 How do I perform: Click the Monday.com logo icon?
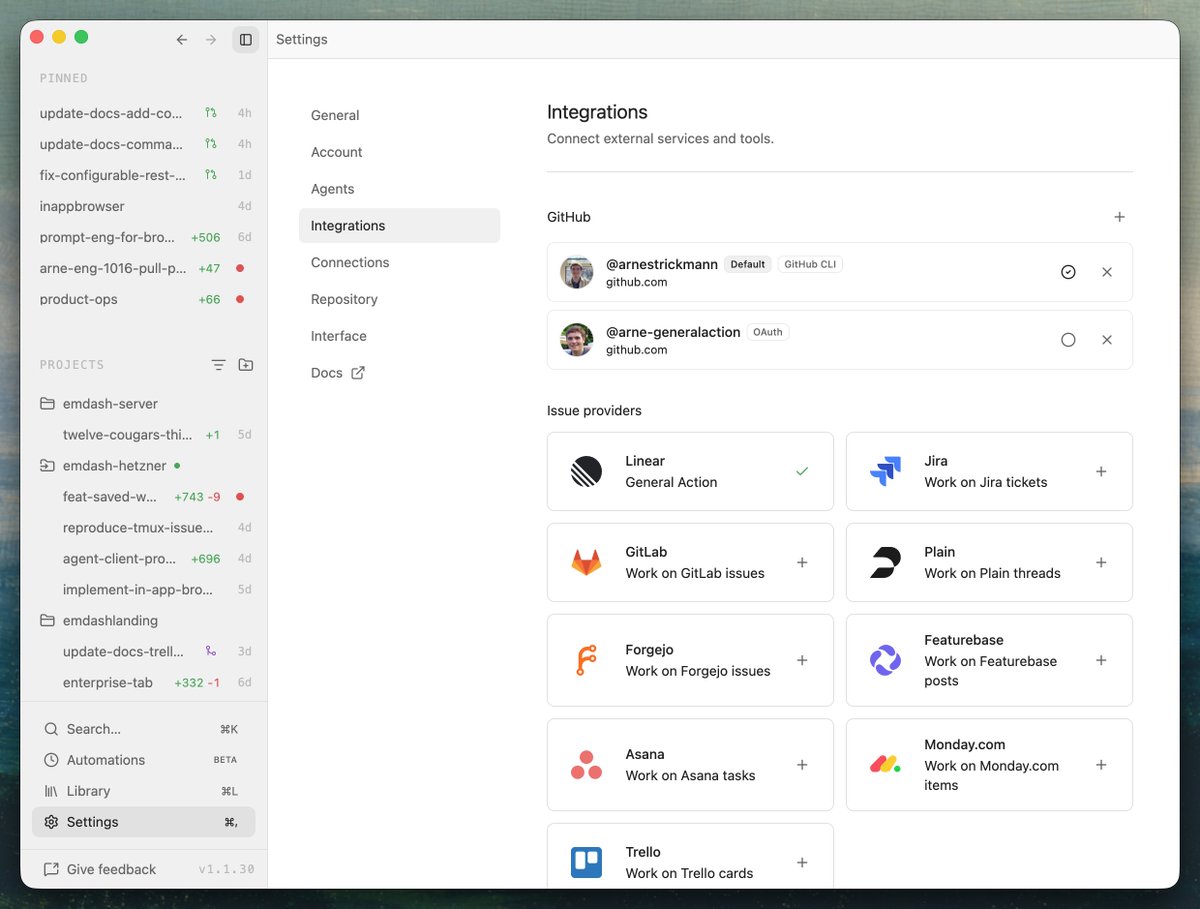click(x=885, y=765)
